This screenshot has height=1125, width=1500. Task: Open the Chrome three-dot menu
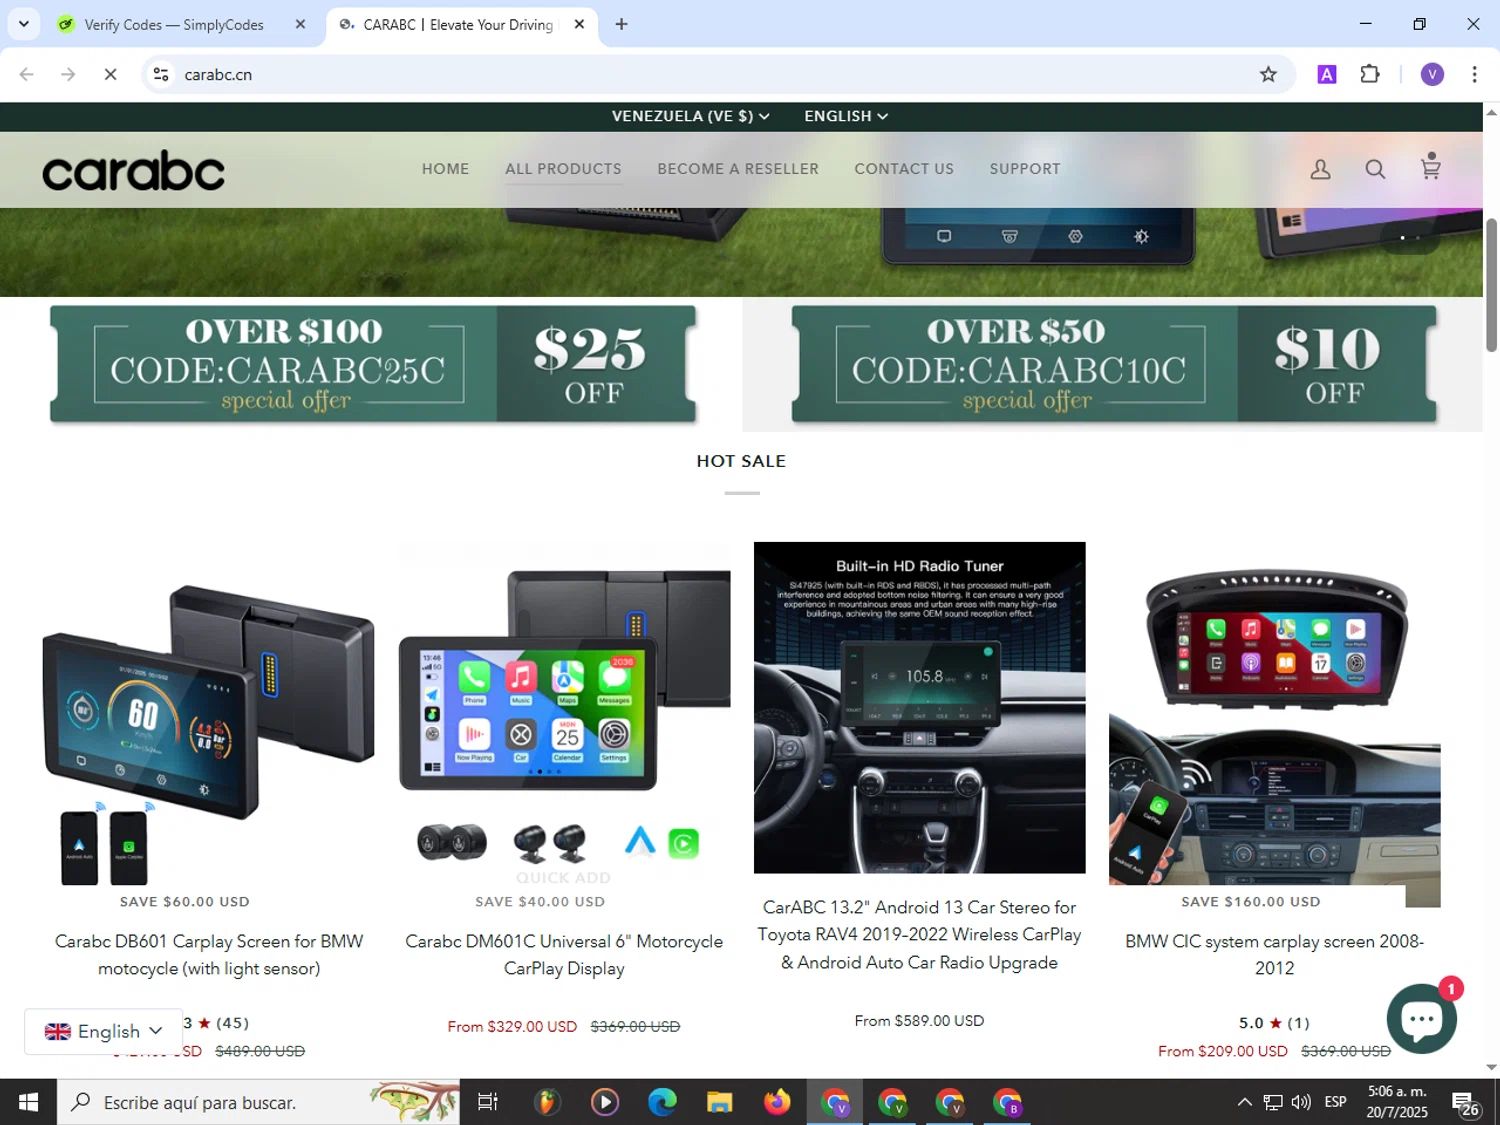click(1474, 74)
